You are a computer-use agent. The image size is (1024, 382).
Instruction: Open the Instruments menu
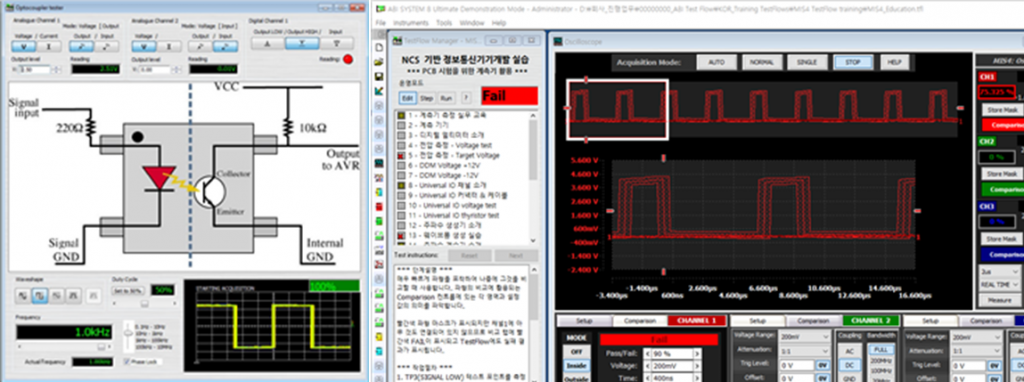pos(411,23)
